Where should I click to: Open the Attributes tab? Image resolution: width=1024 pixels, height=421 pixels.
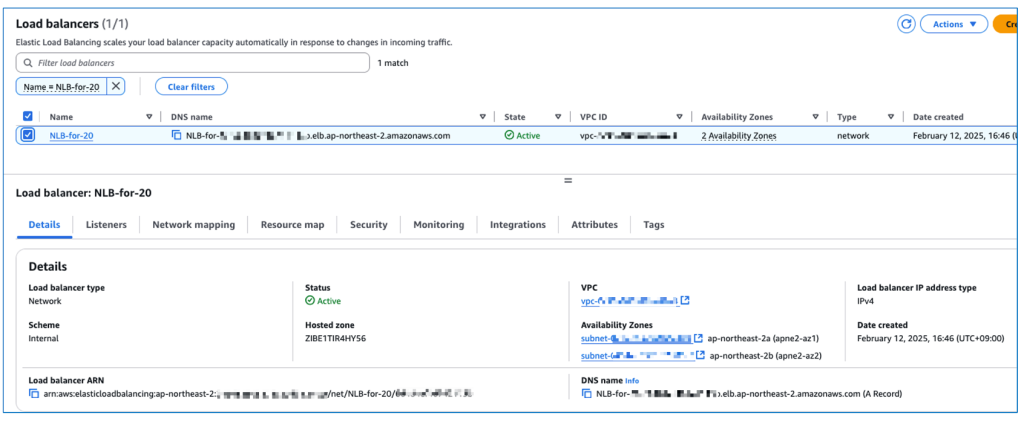tap(594, 225)
